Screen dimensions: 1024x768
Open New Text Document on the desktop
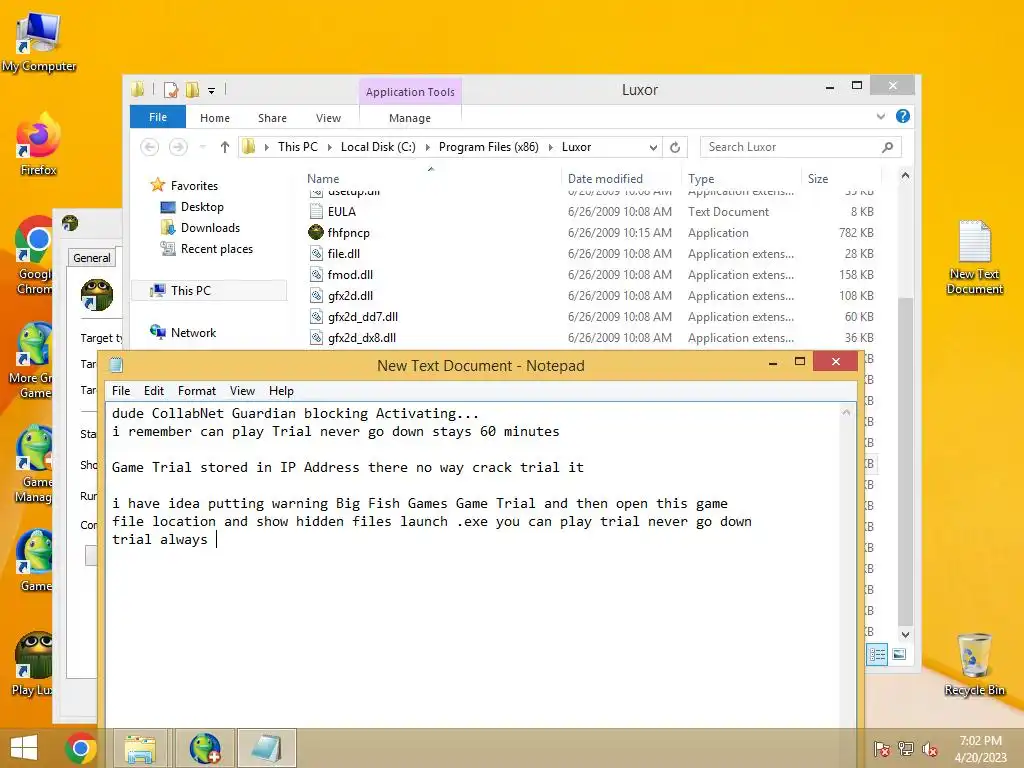pos(974,257)
